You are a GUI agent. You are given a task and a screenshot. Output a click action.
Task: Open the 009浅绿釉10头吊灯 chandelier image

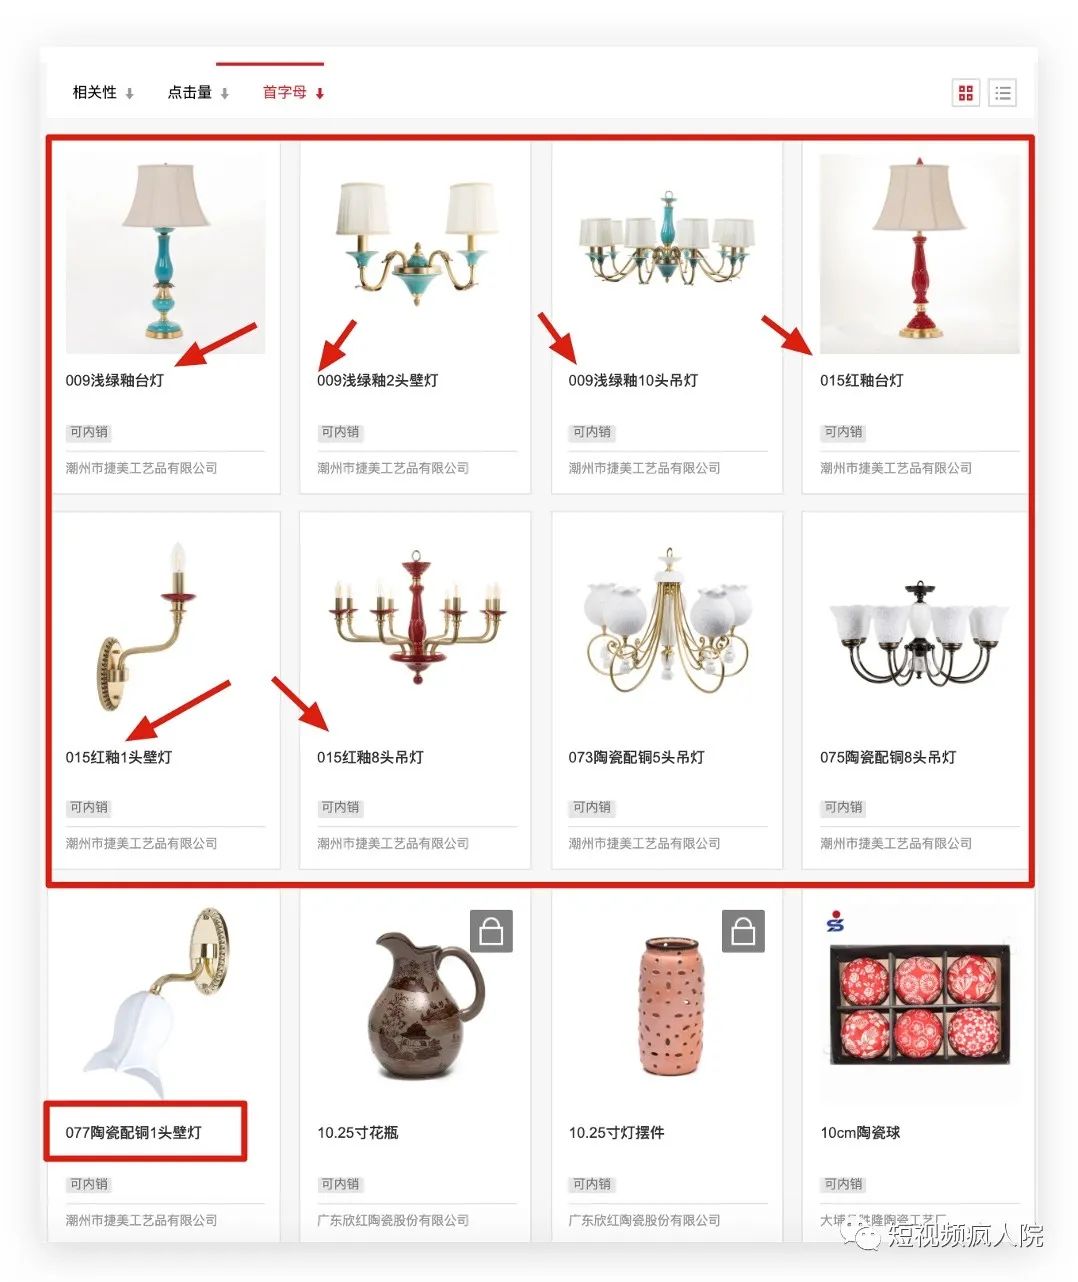[667, 241]
